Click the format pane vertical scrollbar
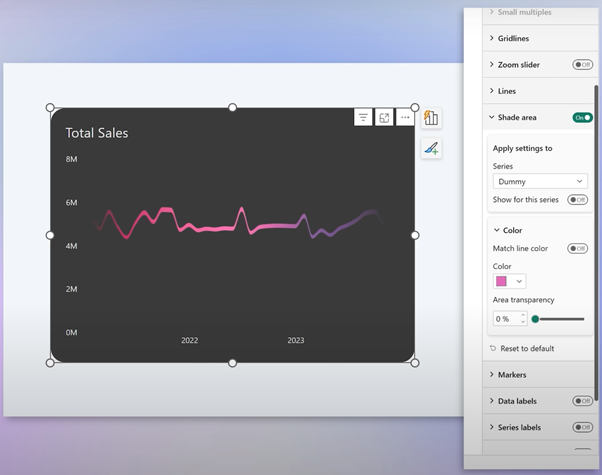Image resolution: width=602 pixels, height=475 pixels. click(x=596, y=243)
